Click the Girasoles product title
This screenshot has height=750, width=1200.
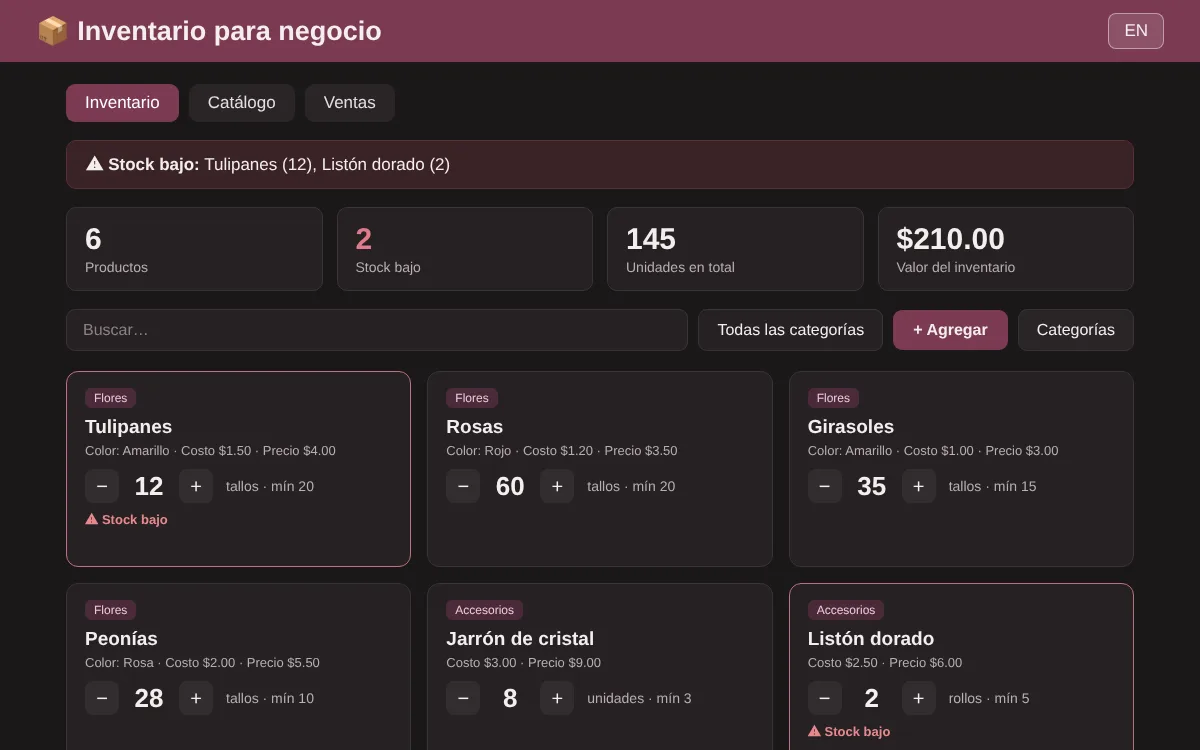(x=851, y=427)
